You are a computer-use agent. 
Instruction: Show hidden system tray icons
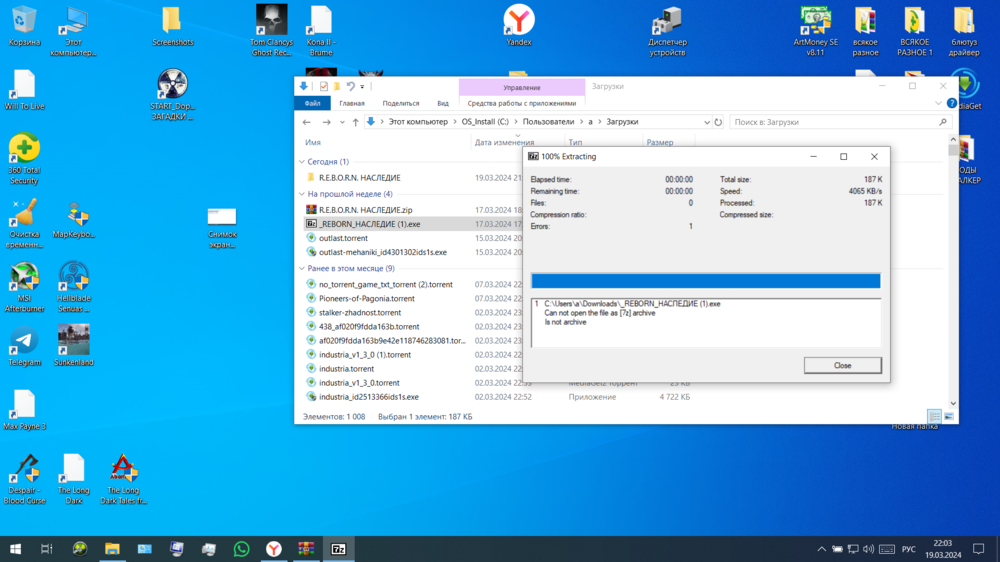pyautogui.click(x=822, y=549)
